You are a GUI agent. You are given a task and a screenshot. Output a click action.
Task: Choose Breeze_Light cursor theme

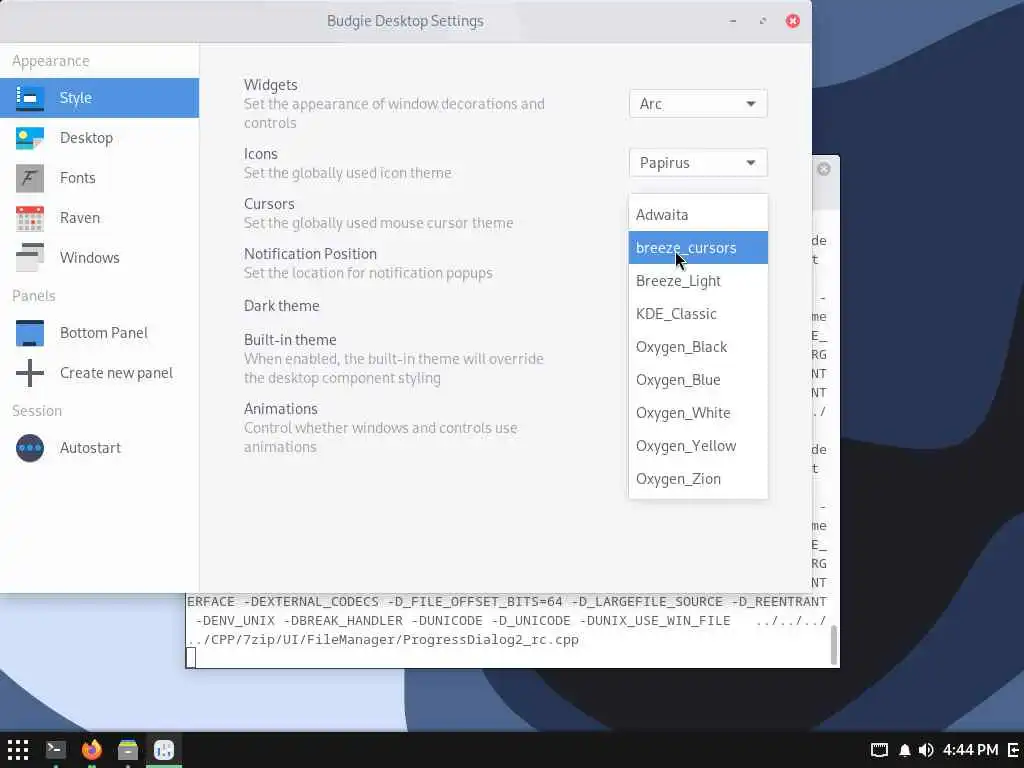(698, 281)
